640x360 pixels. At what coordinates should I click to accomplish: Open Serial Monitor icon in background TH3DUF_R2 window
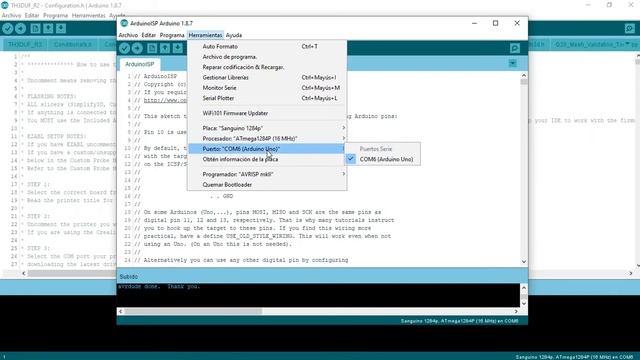click(x=630, y=28)
